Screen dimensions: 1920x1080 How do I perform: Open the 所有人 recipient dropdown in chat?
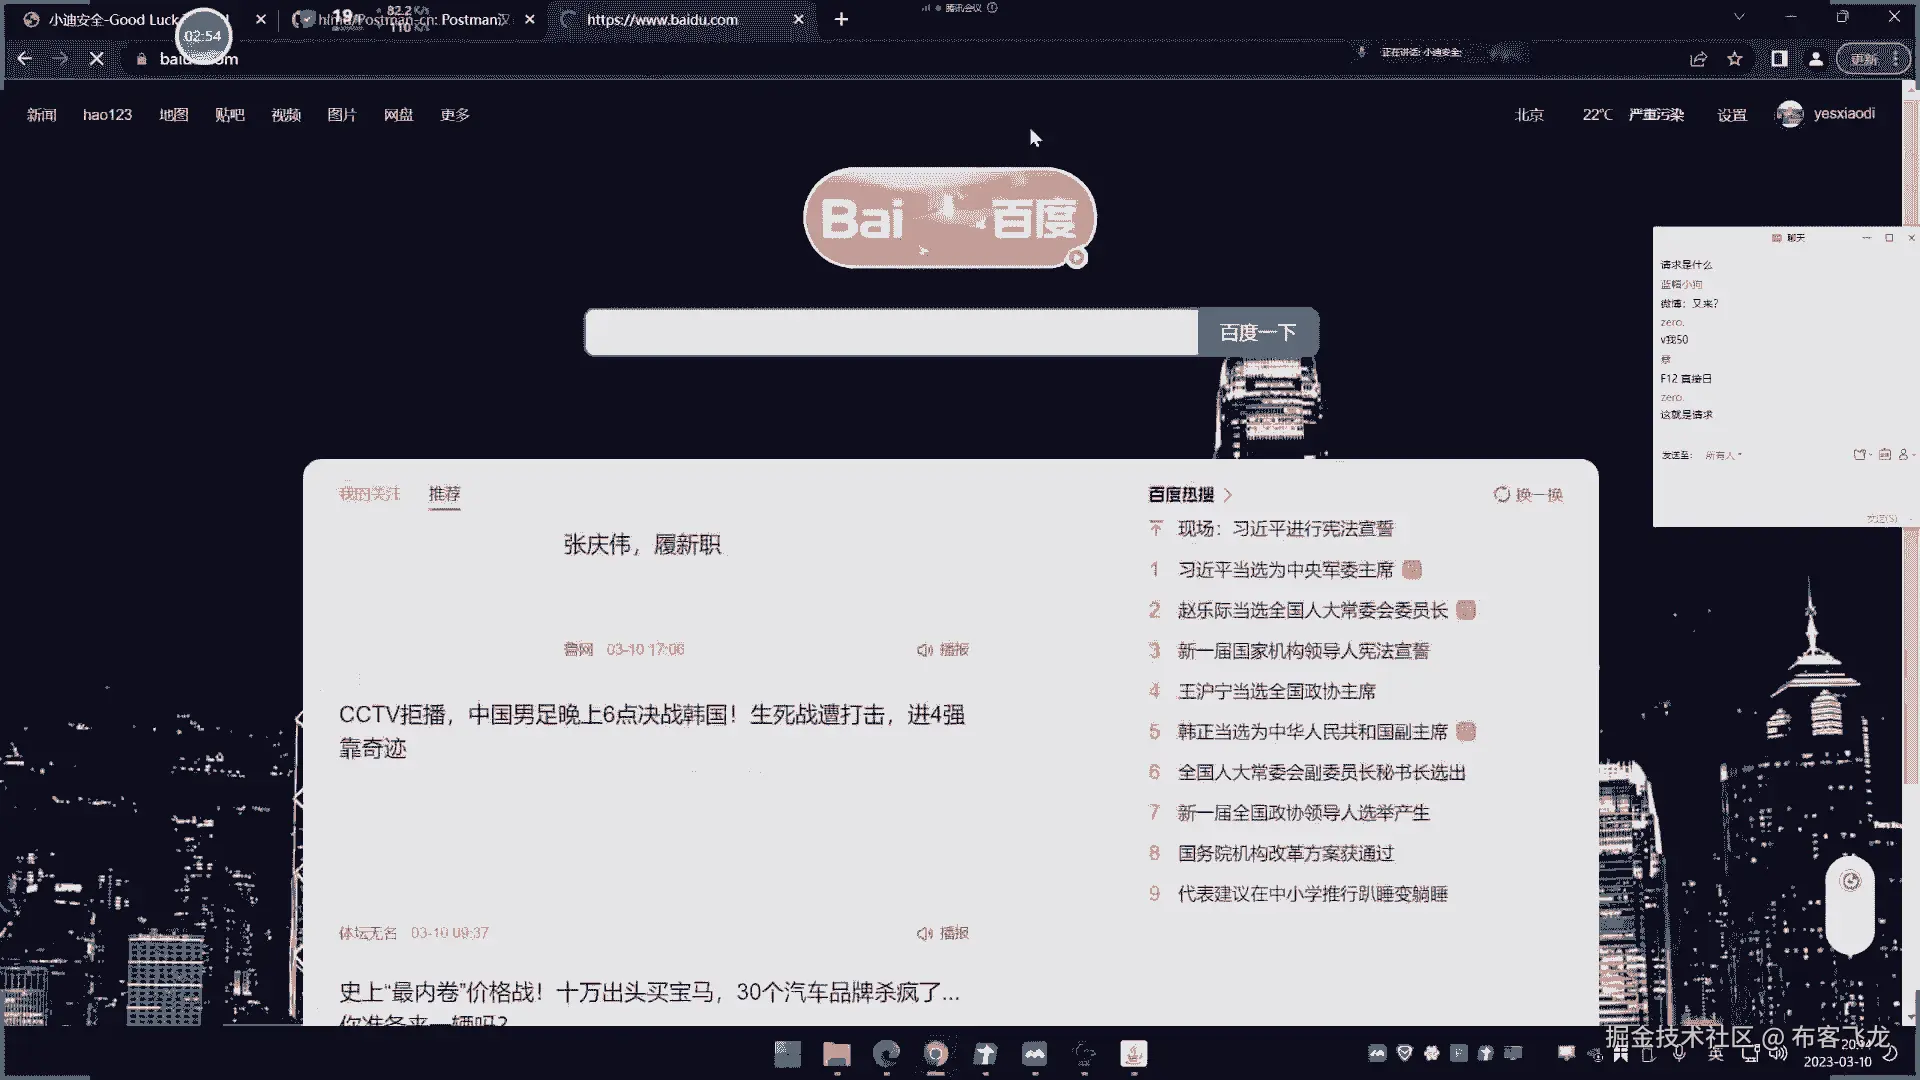click(x=1723, y=455)
